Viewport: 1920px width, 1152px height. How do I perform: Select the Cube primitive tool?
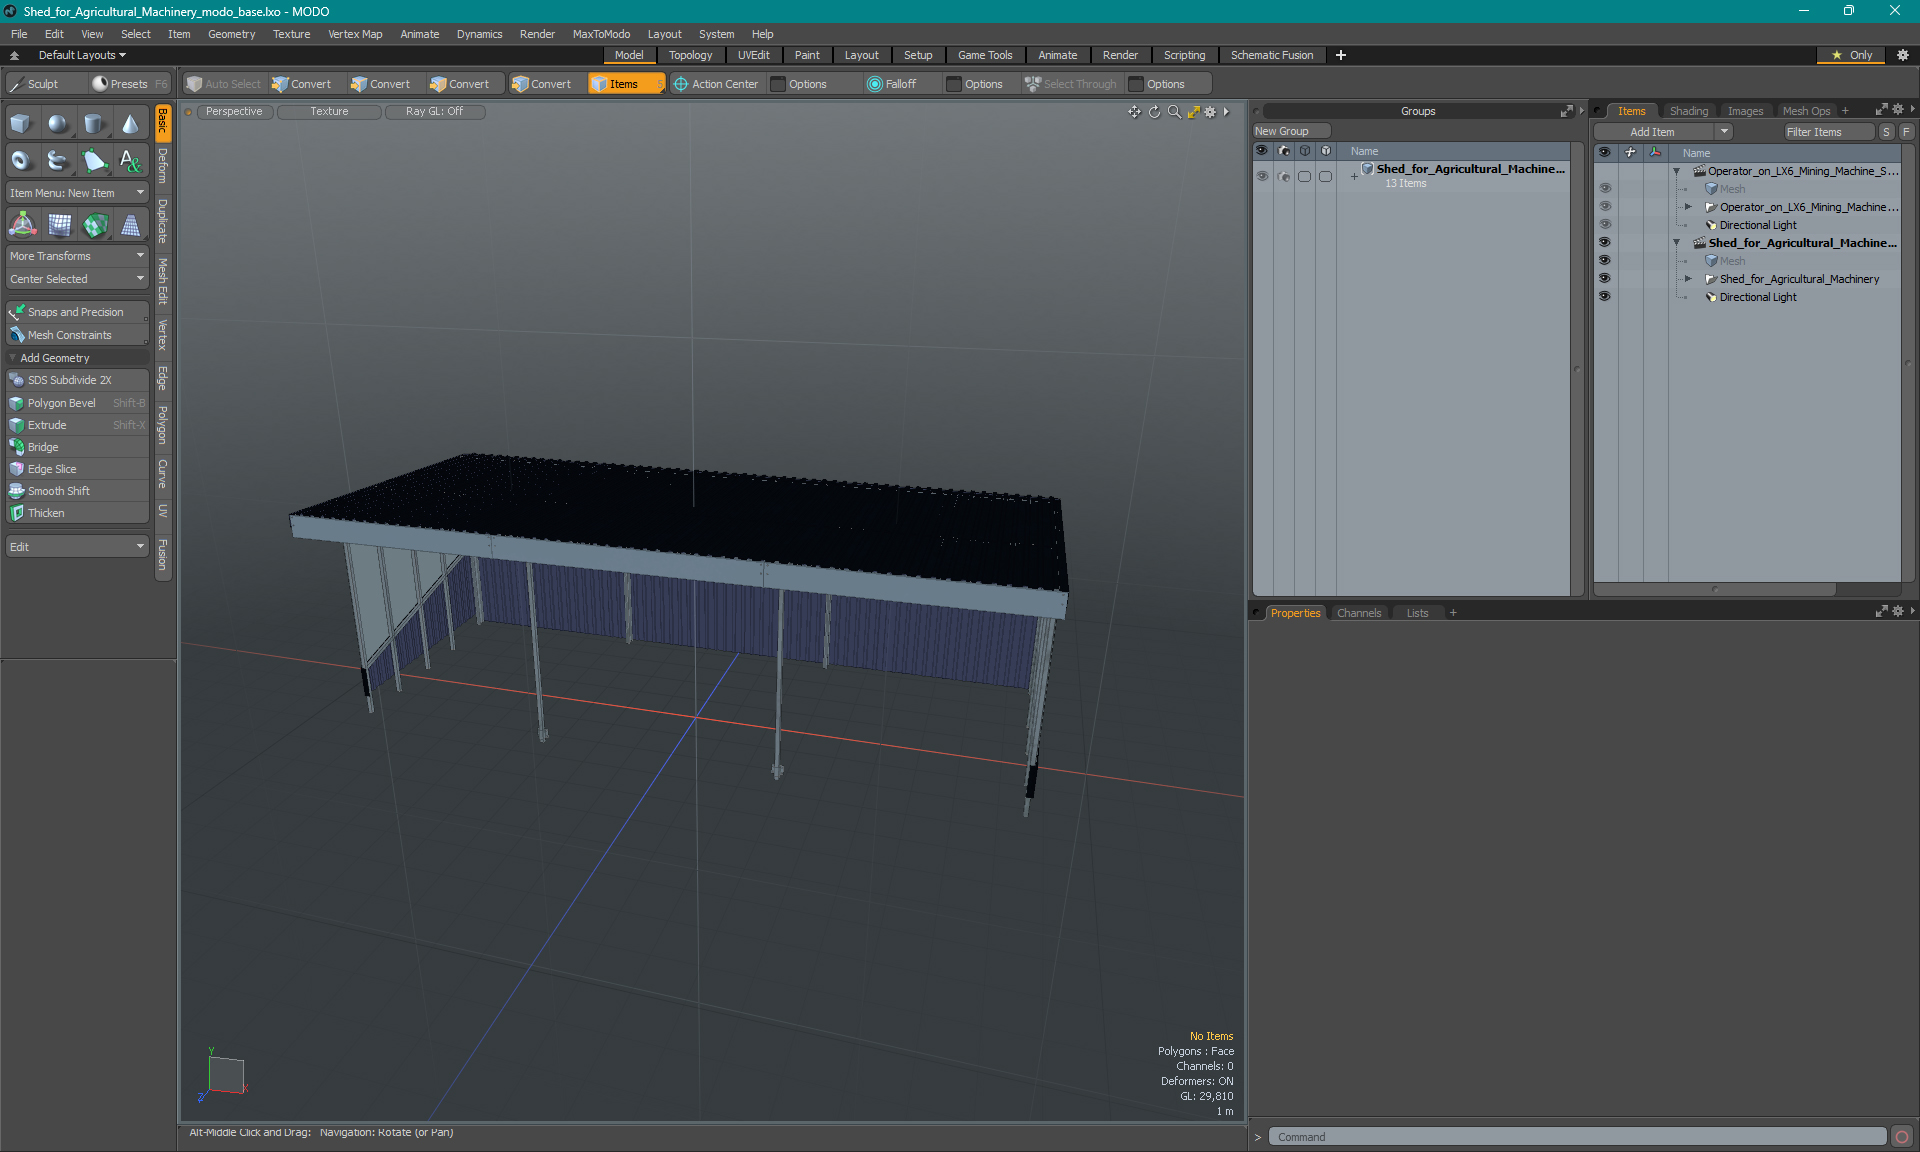(21, 124)
